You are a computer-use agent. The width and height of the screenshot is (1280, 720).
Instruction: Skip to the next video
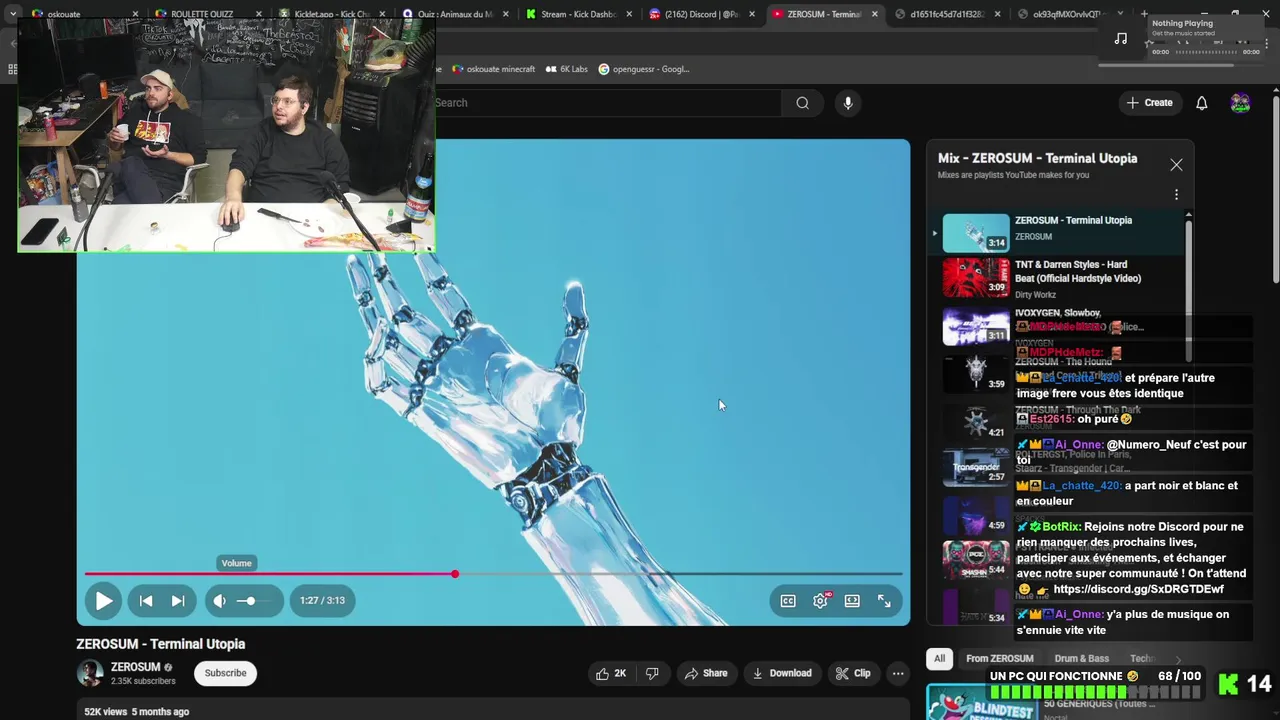pos(178,601)
